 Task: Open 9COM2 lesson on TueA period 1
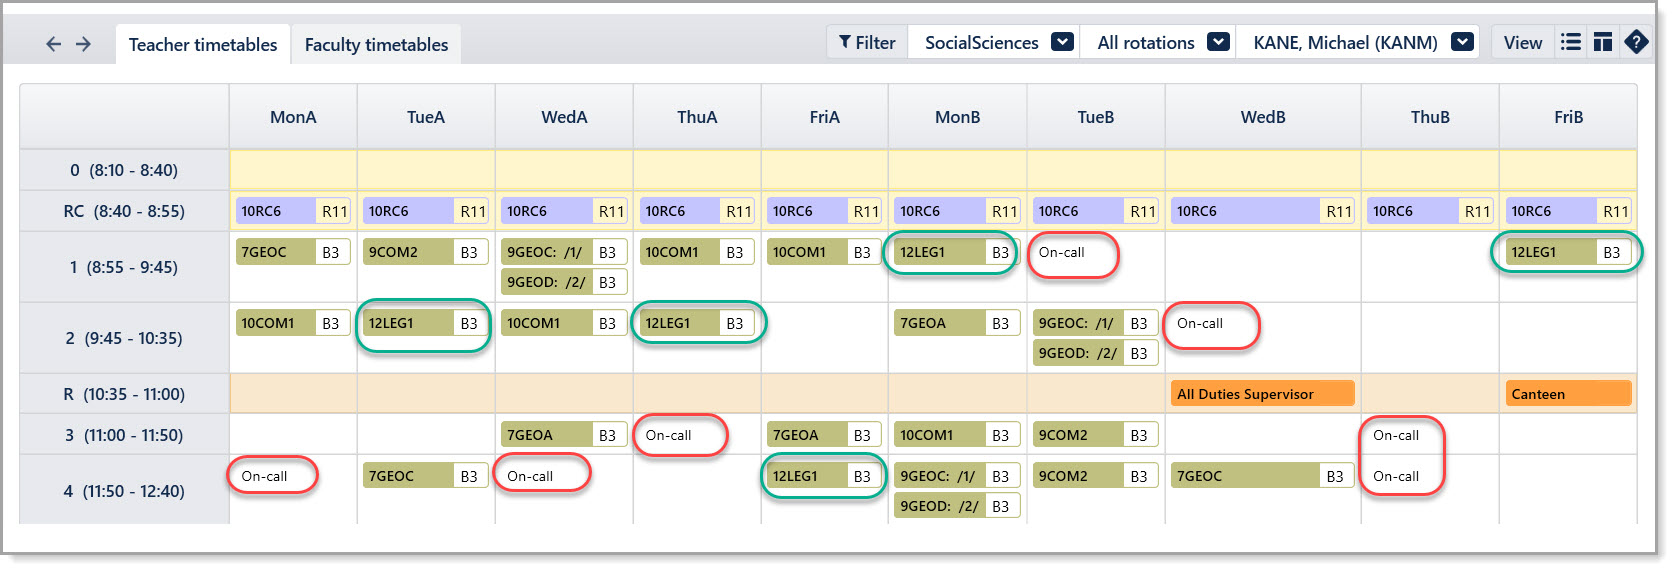click(425, 252)
